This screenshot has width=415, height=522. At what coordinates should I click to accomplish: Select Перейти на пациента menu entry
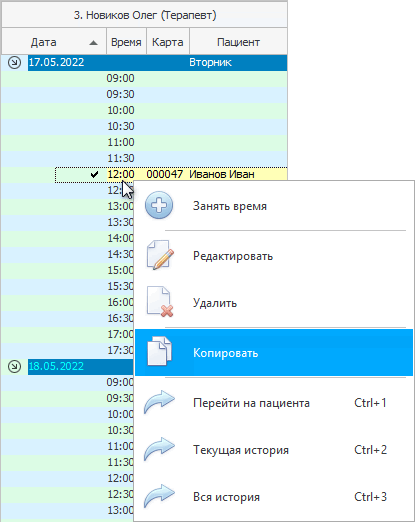point(274,403)
